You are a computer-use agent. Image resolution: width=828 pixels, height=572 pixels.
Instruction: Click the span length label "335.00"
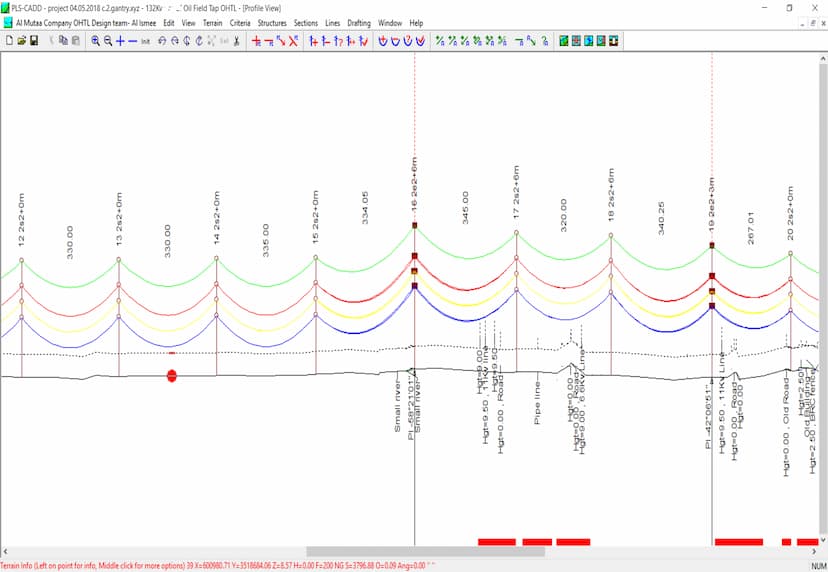(266, 240)
